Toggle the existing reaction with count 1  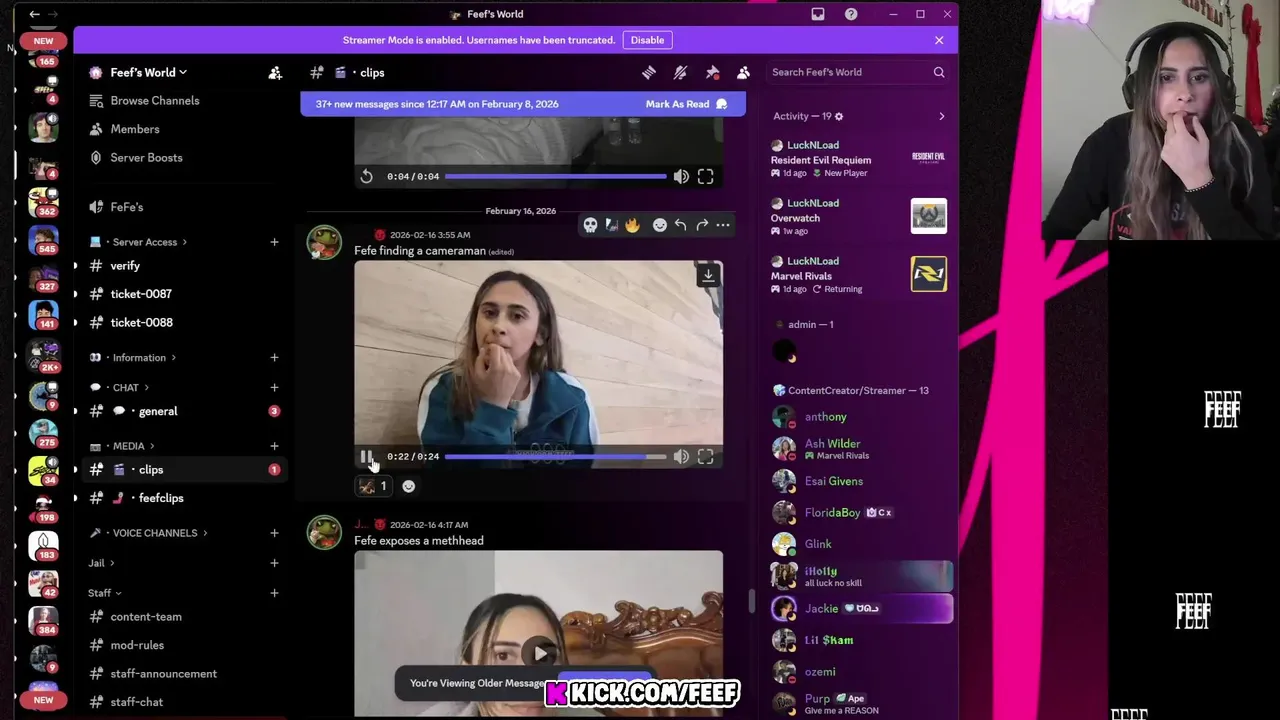pyautogui.click(x=373, y=486)
